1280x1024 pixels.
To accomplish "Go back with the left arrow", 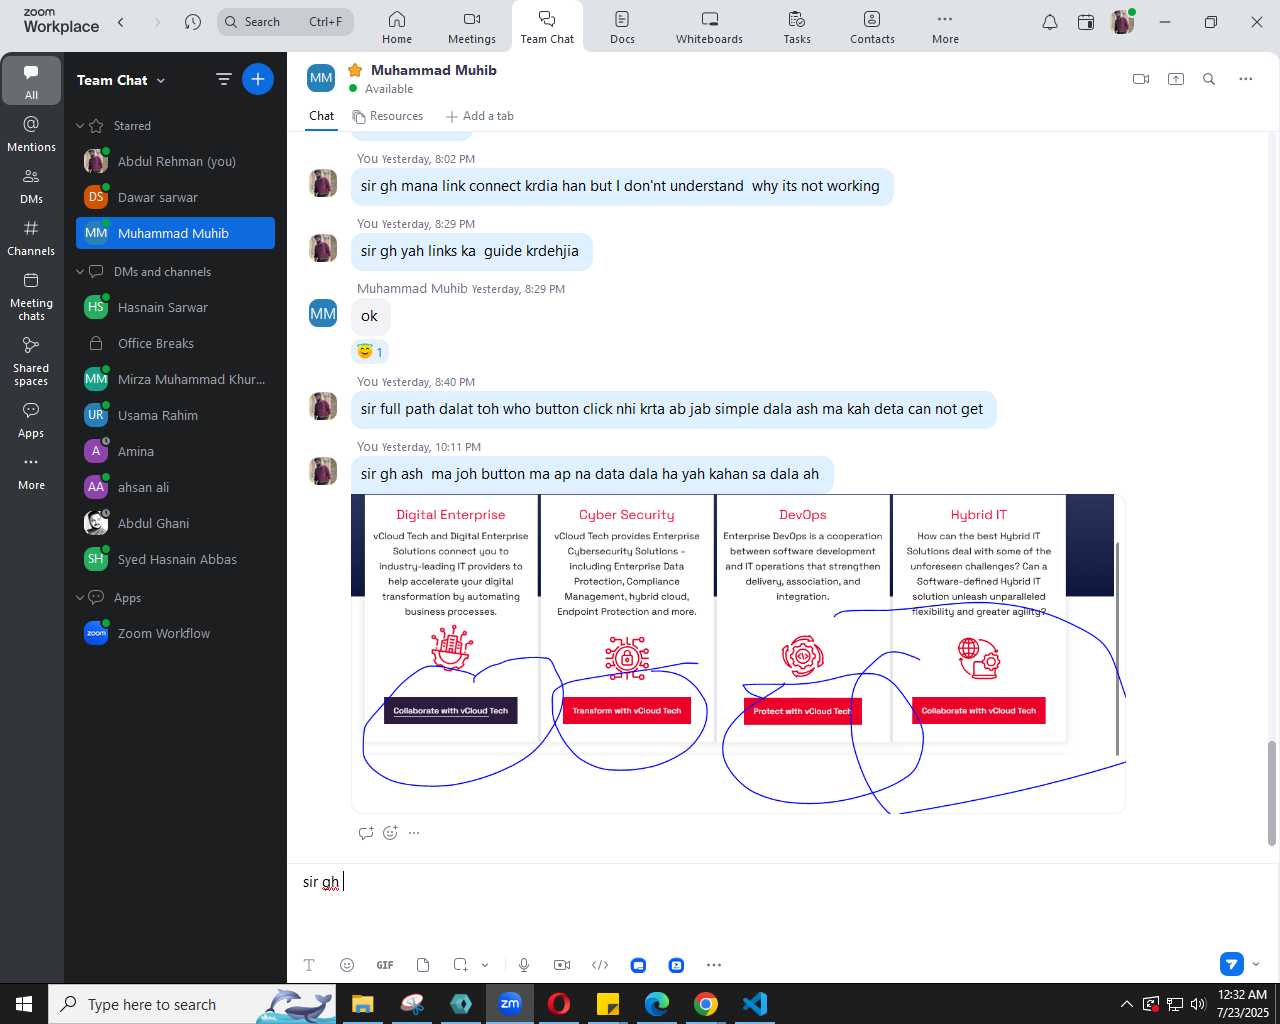I will [x=121, y=22].
